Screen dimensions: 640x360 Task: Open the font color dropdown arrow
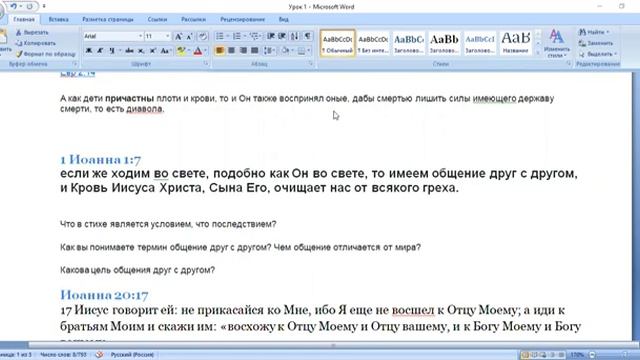coord(205,51)
